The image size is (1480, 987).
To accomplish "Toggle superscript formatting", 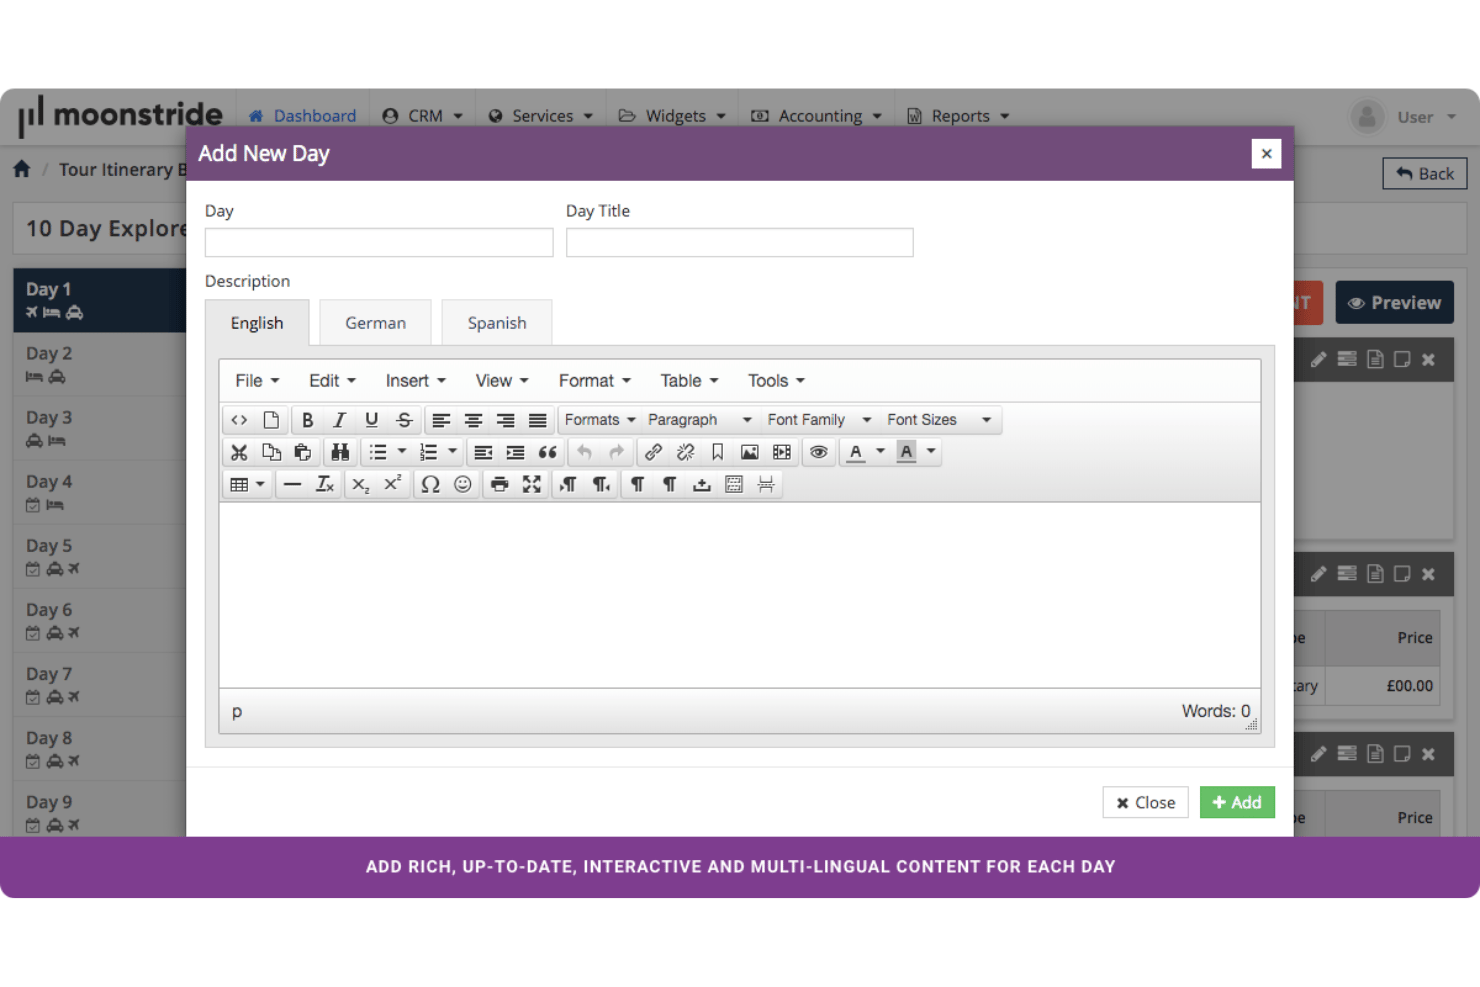I will [x=392, y=484].
